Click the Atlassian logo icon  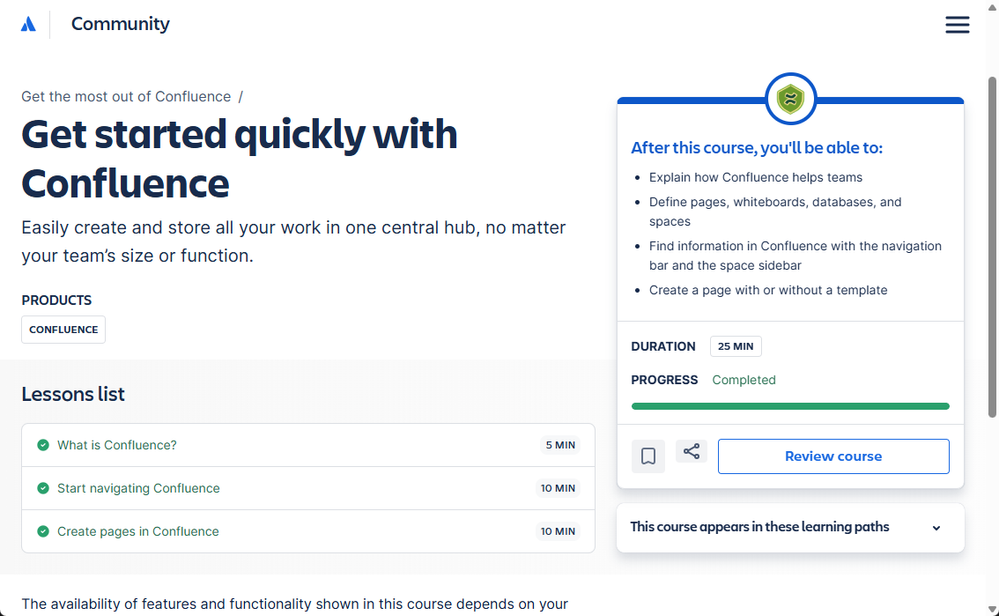pos(28,24)
